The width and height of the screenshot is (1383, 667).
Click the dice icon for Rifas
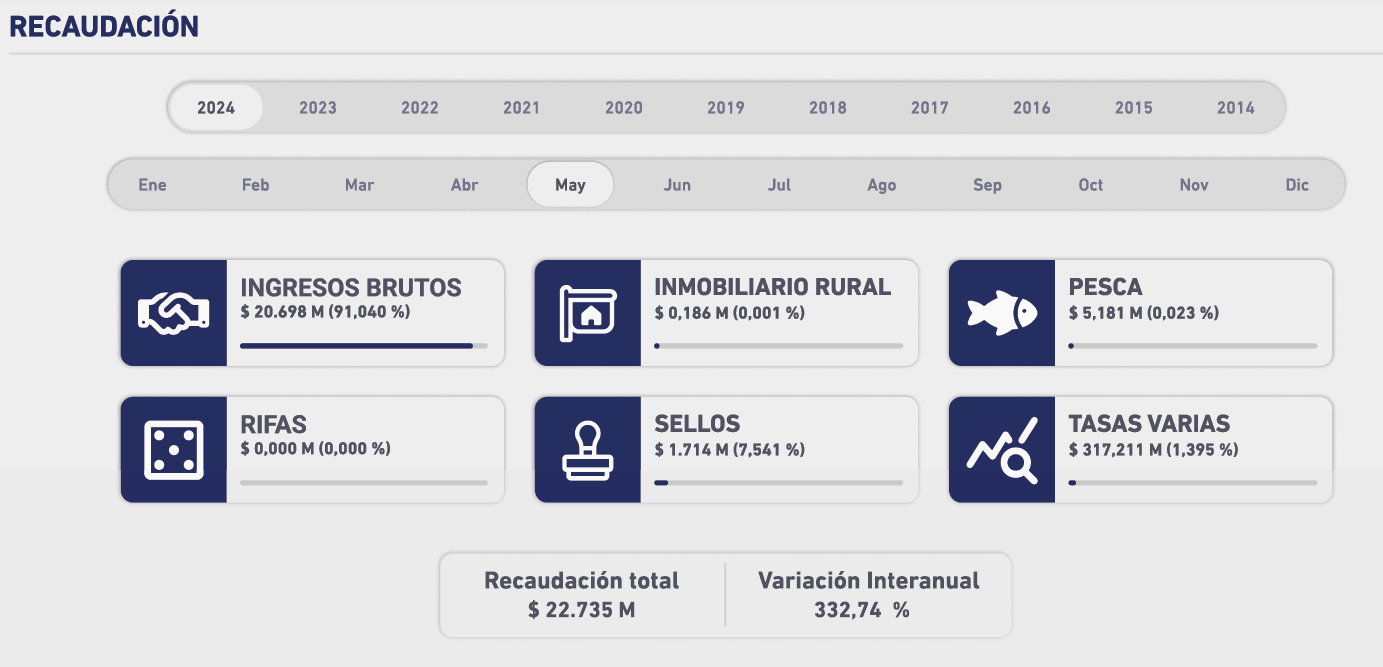point(173,449)
